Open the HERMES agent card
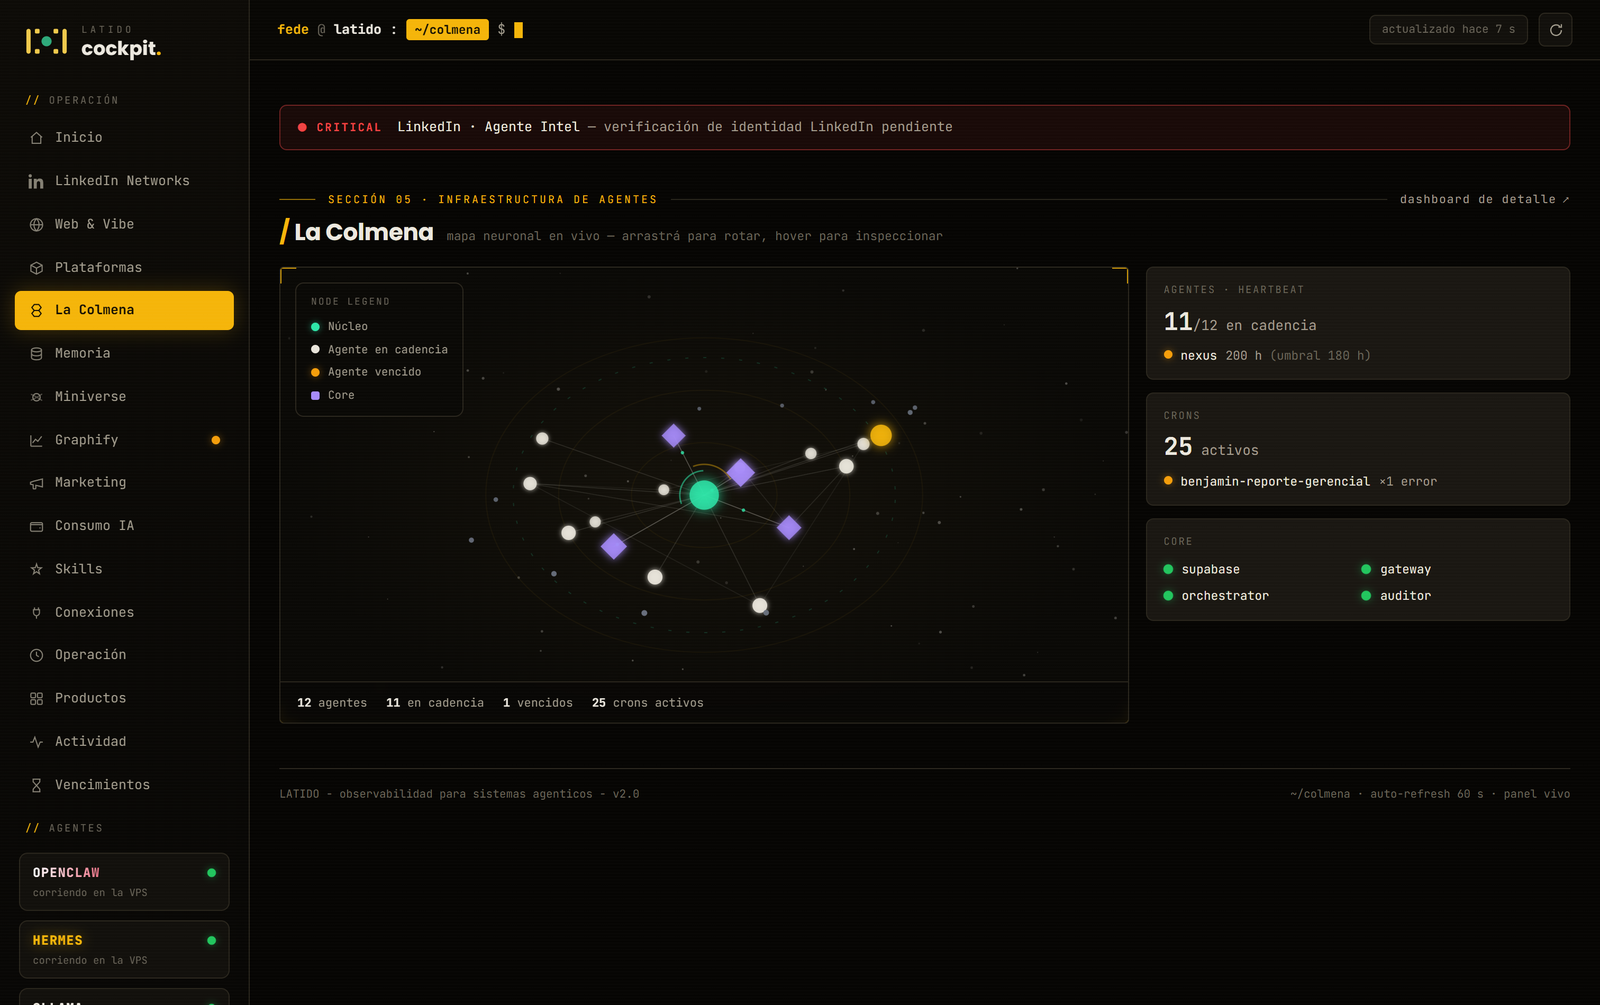Screen dimensions: 1600x1005 pyautogui.click(x=124, y=949)
